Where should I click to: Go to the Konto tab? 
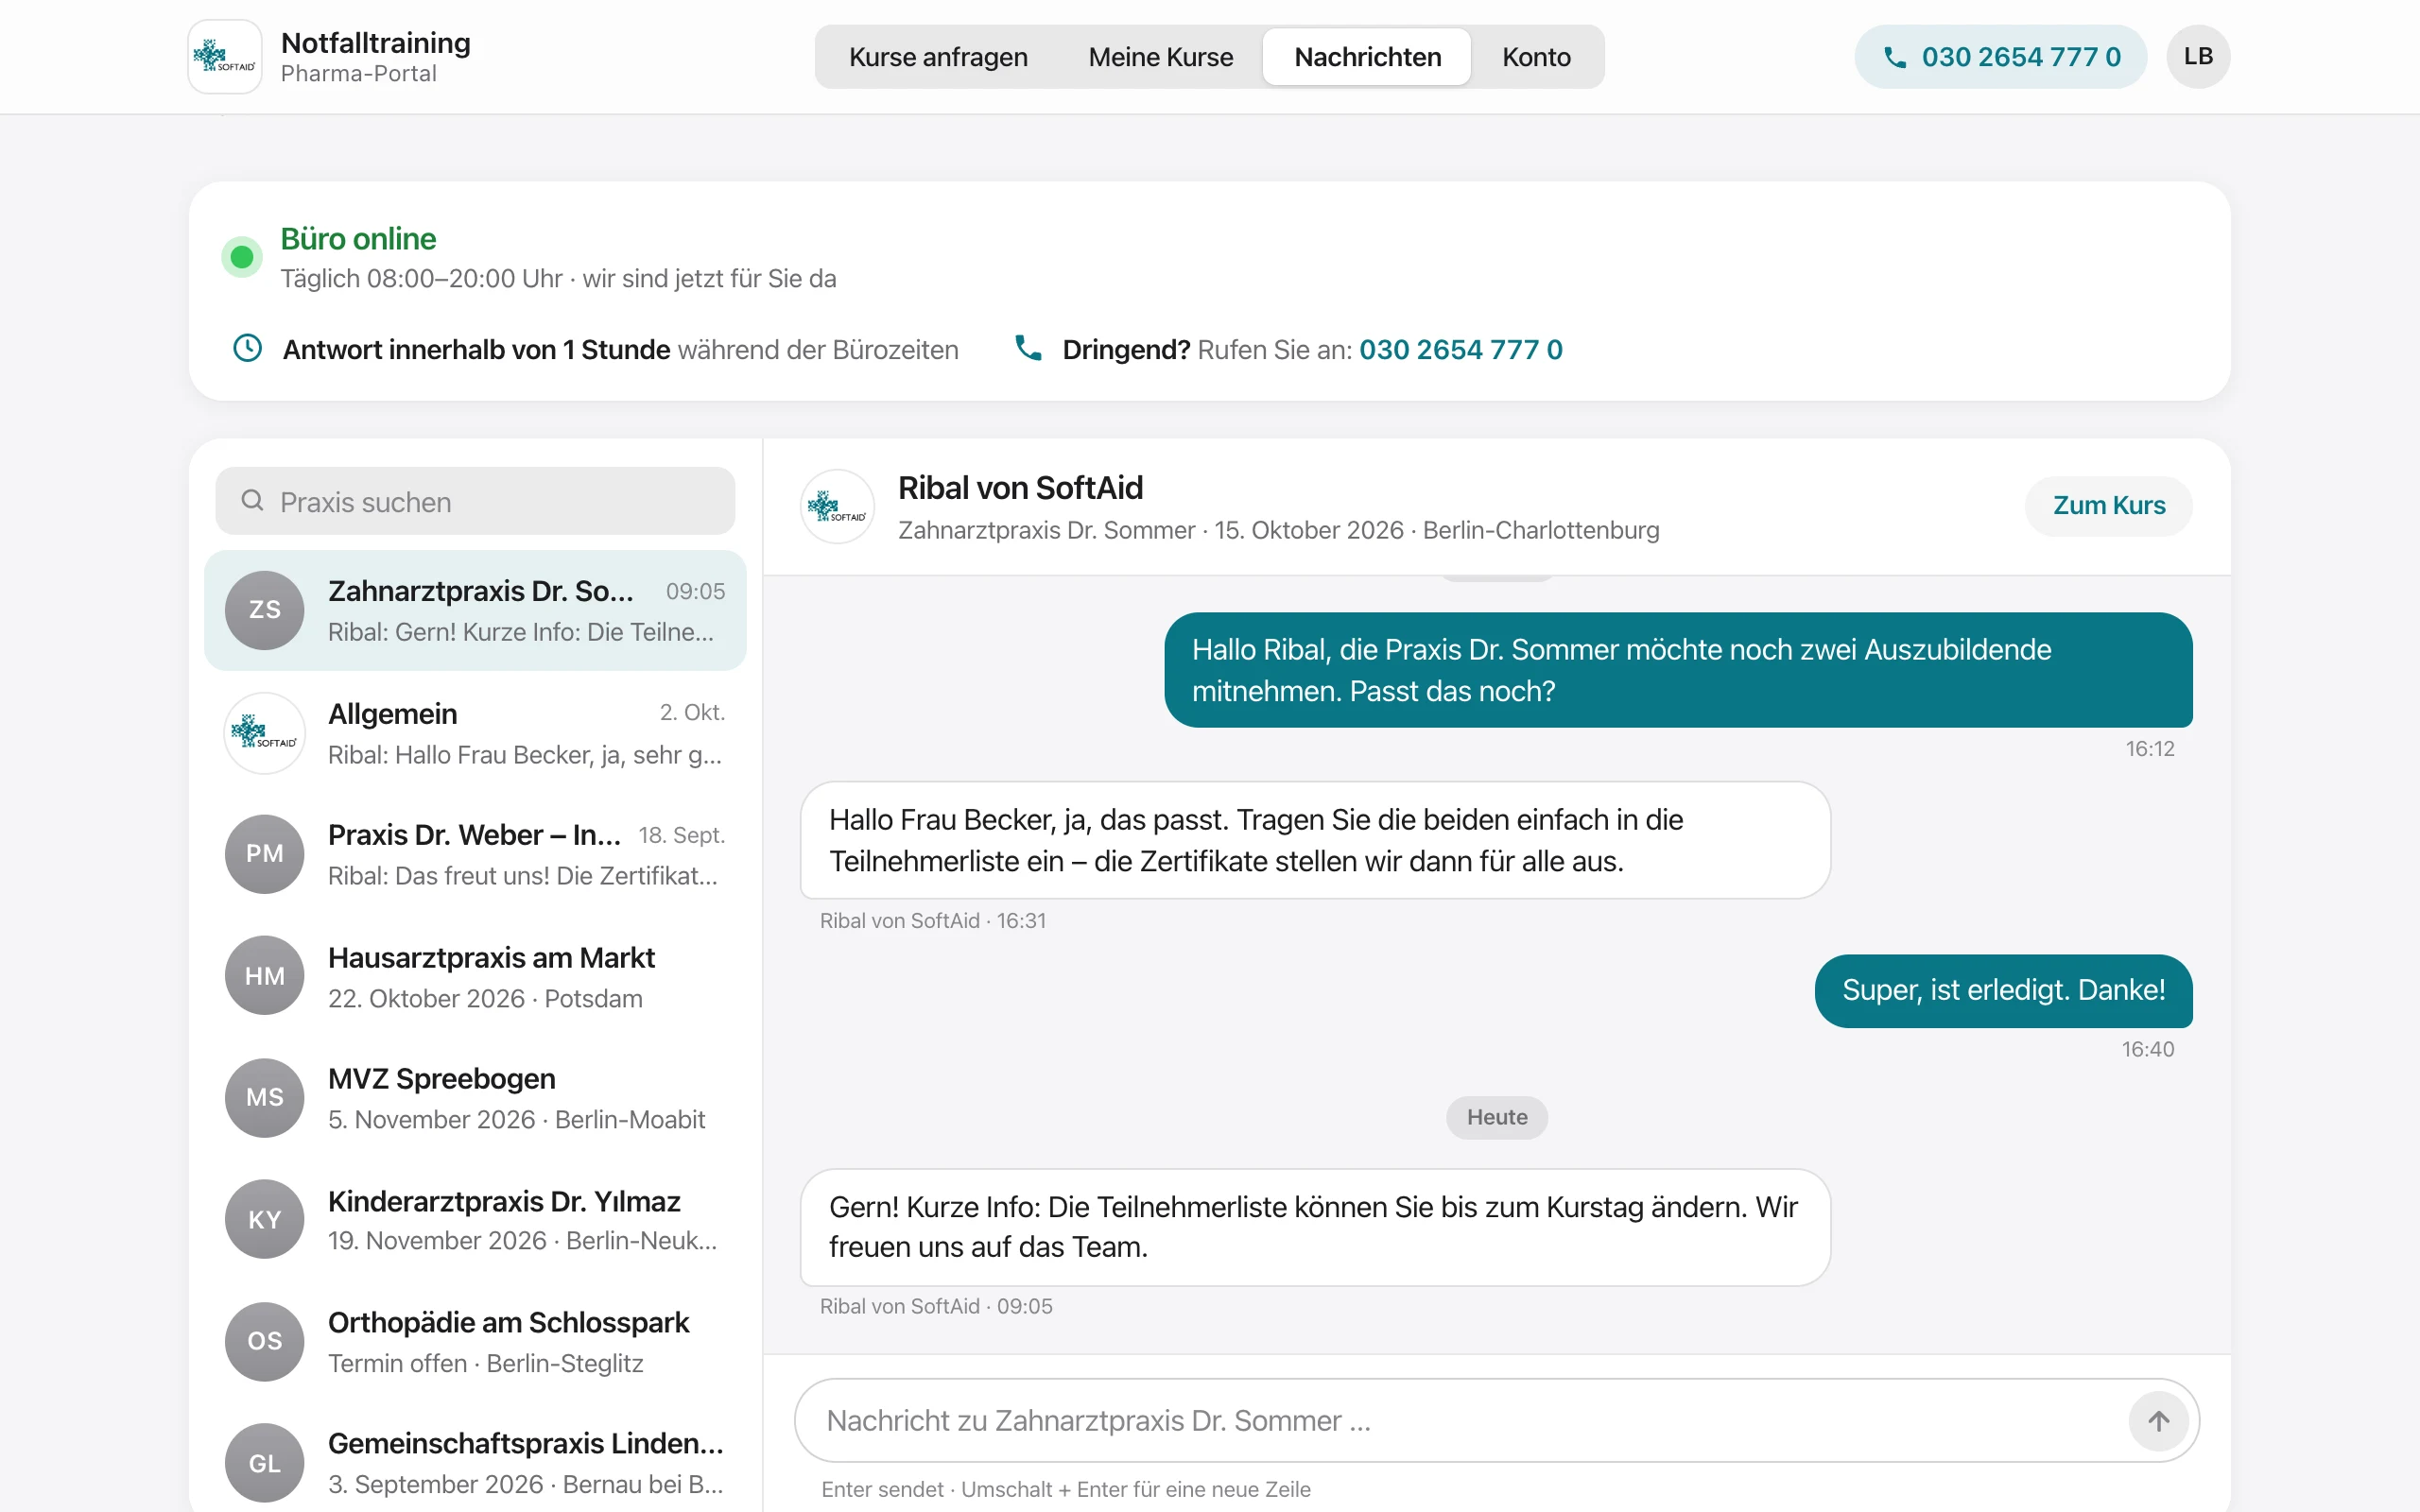click(1536, 57)
